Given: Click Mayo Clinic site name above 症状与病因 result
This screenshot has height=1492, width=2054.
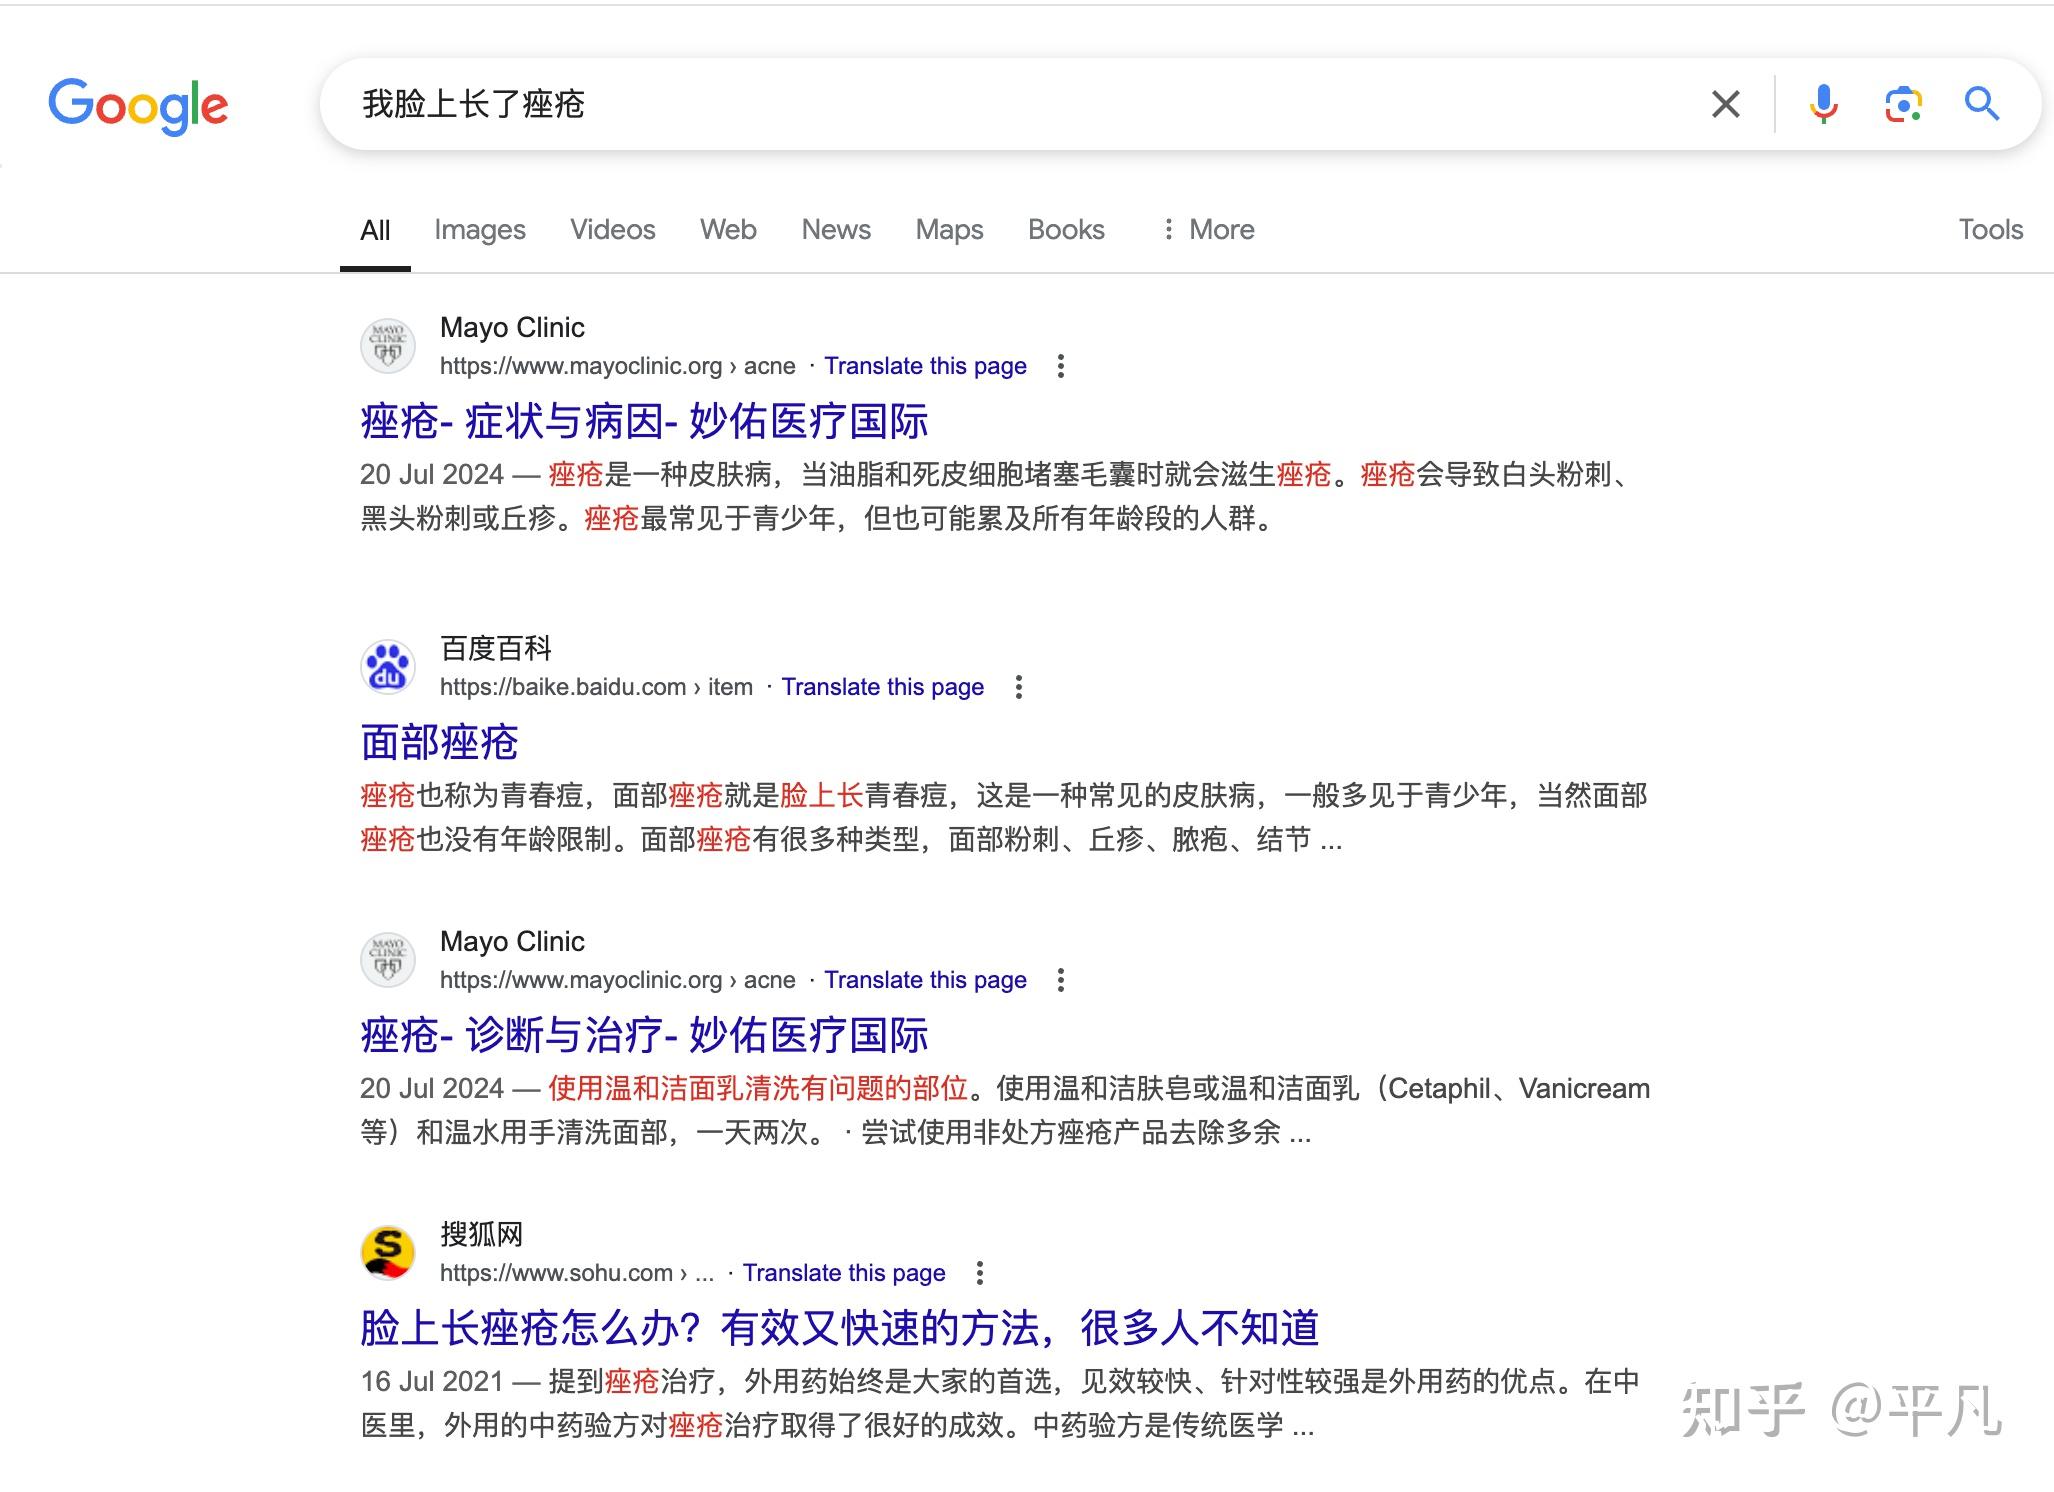Looking at the screenshot, I should [512, 328].
